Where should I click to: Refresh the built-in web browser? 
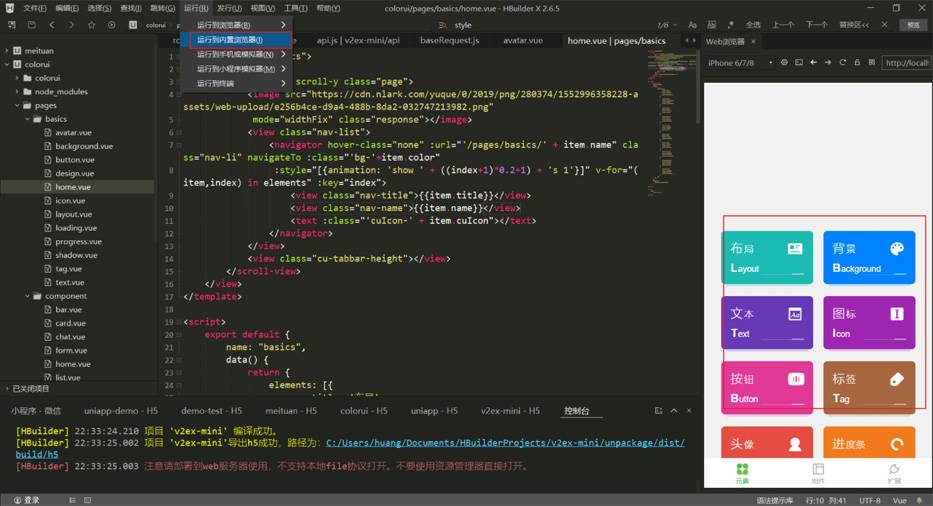pyautogui.click(x=843, y=63)
